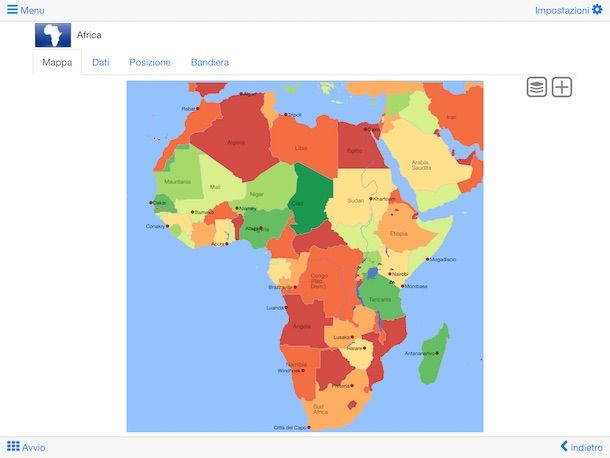Click the Avvio grid icon
The width and height of the screenshot is (610, 458).
pos(13,447)
